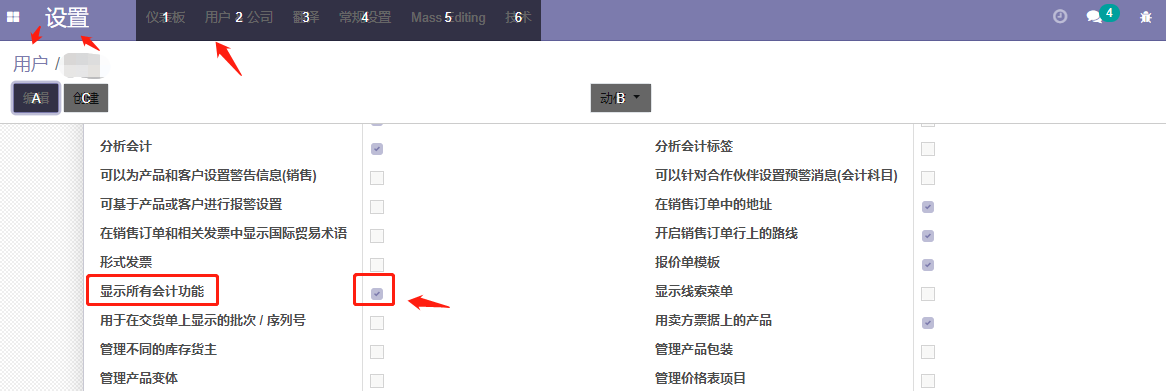Screen dimensions: 1166x391
Task: Click the 编辑 button
Action: 36,98
